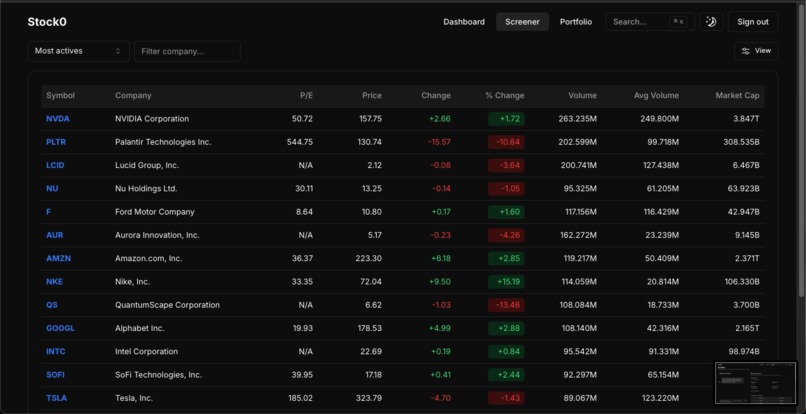Click Palantir Technologies Inc. company name

click(163, 142)
